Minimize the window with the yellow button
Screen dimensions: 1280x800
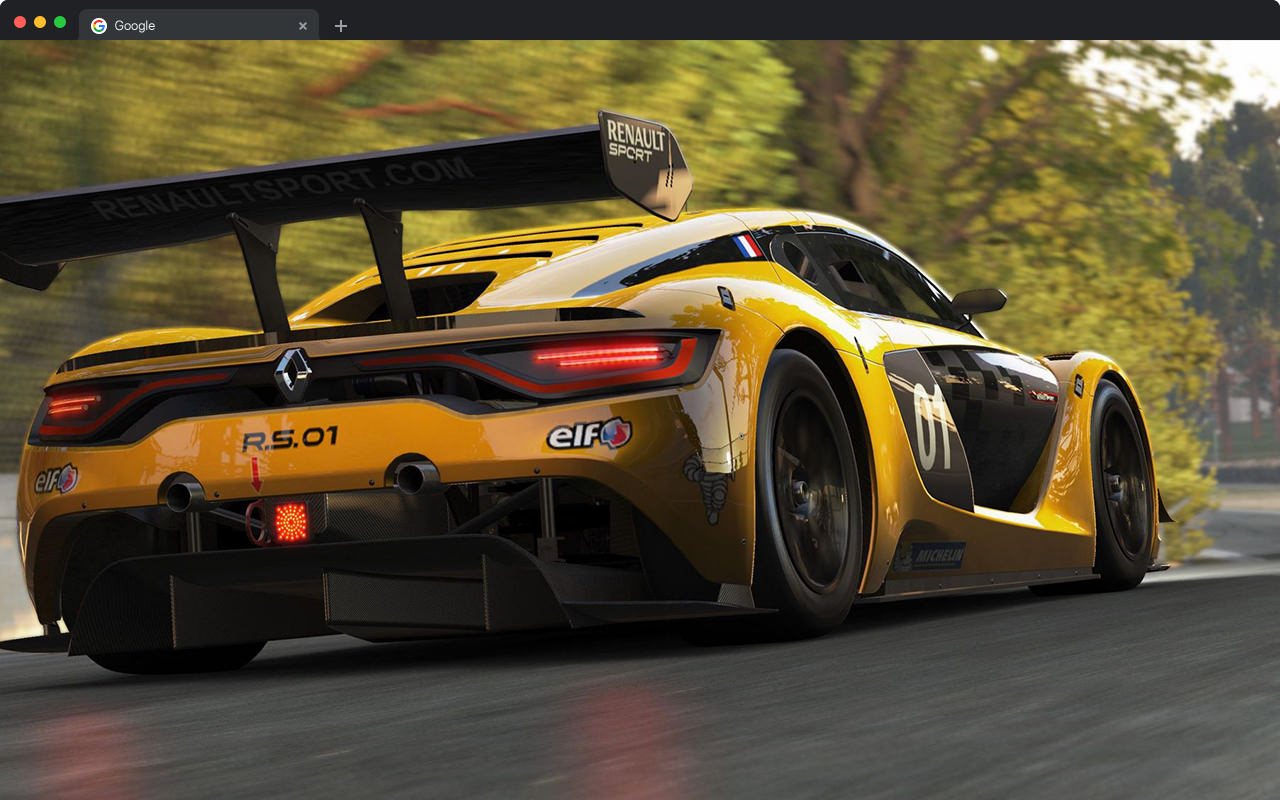pyautogui.click(x=40, y=22)
